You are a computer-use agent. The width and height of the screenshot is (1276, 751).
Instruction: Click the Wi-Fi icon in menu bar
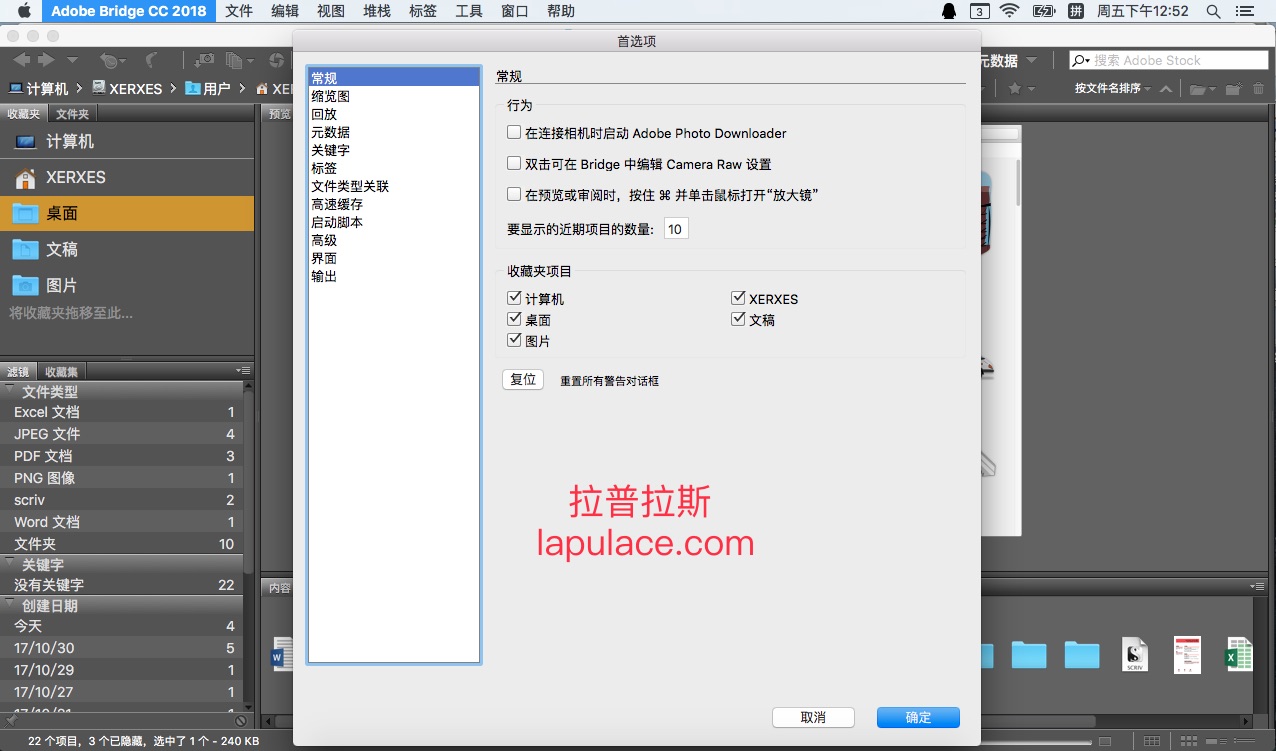click(x=1009, y=11)
